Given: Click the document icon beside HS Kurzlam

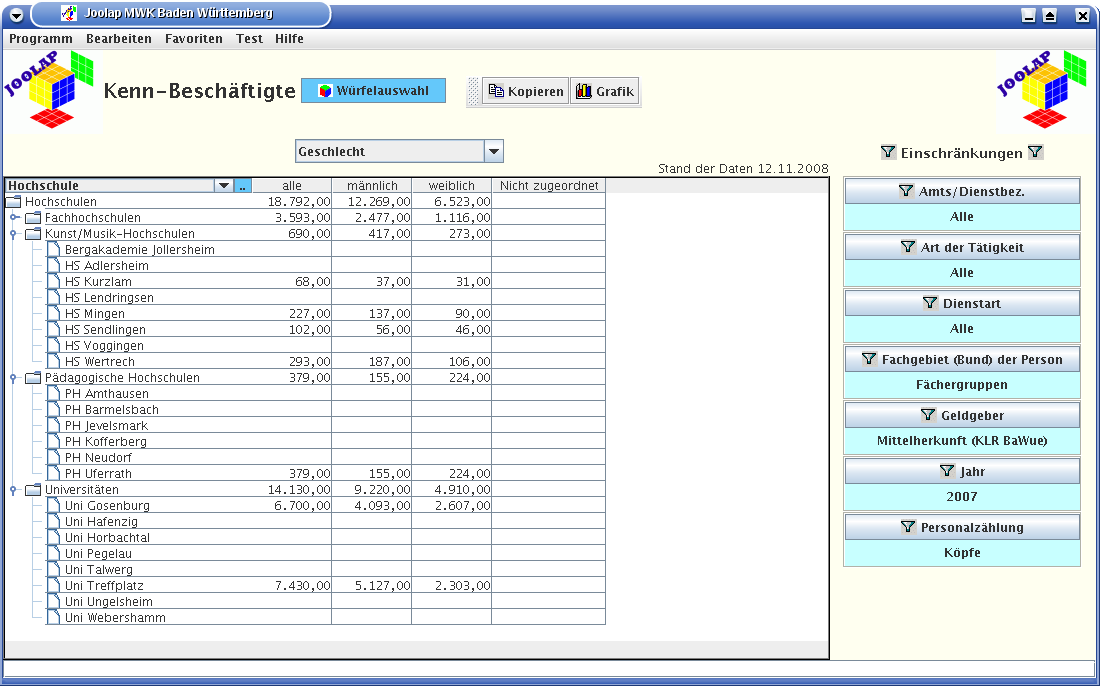Looking at the screenshot, I should 53,282.
